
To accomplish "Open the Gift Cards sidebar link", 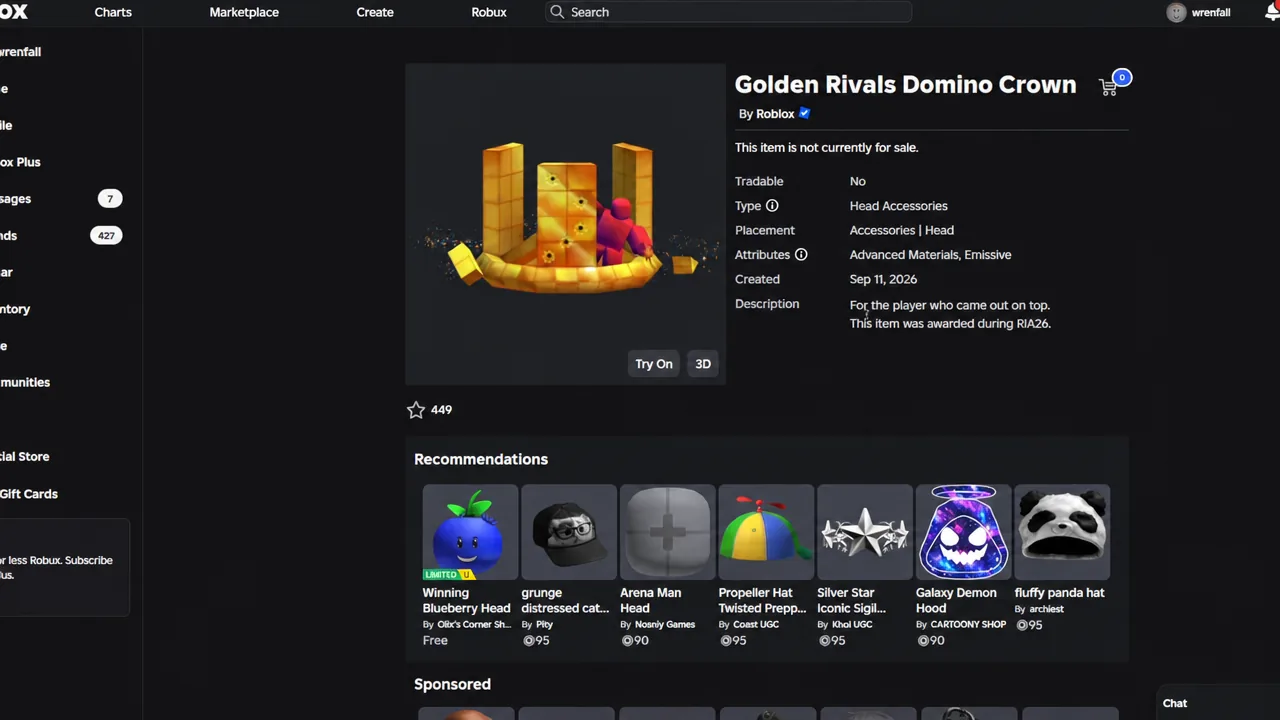I will 29,494.
